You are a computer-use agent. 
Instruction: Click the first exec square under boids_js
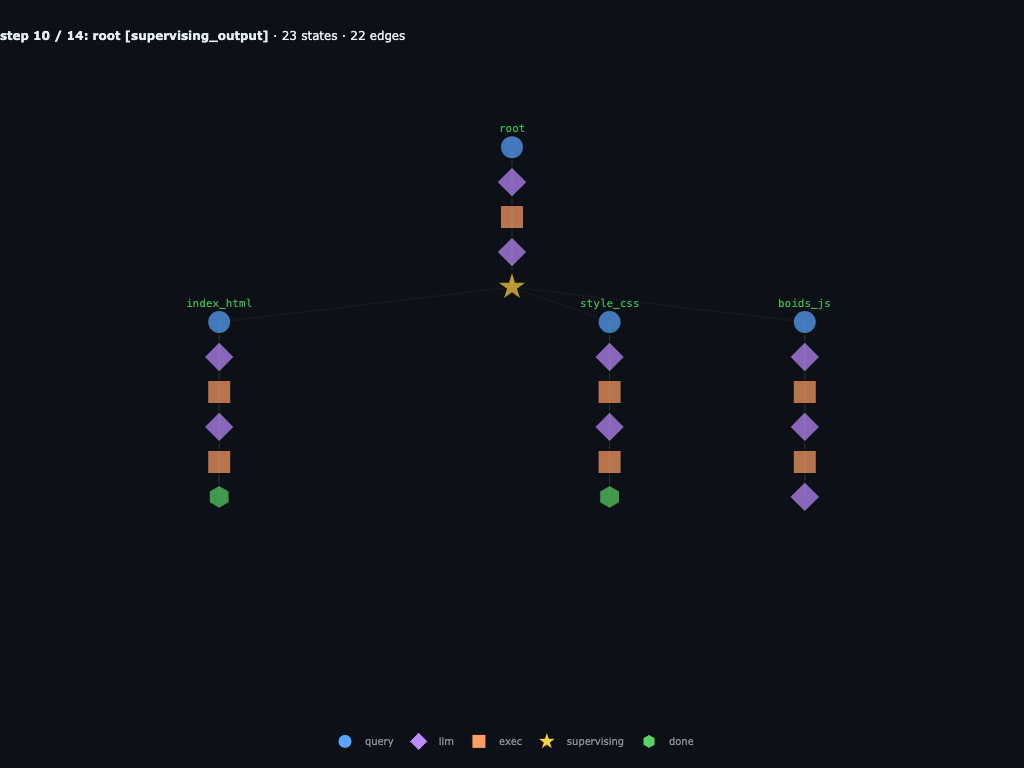pyautogui.click(x=805, y=392)
